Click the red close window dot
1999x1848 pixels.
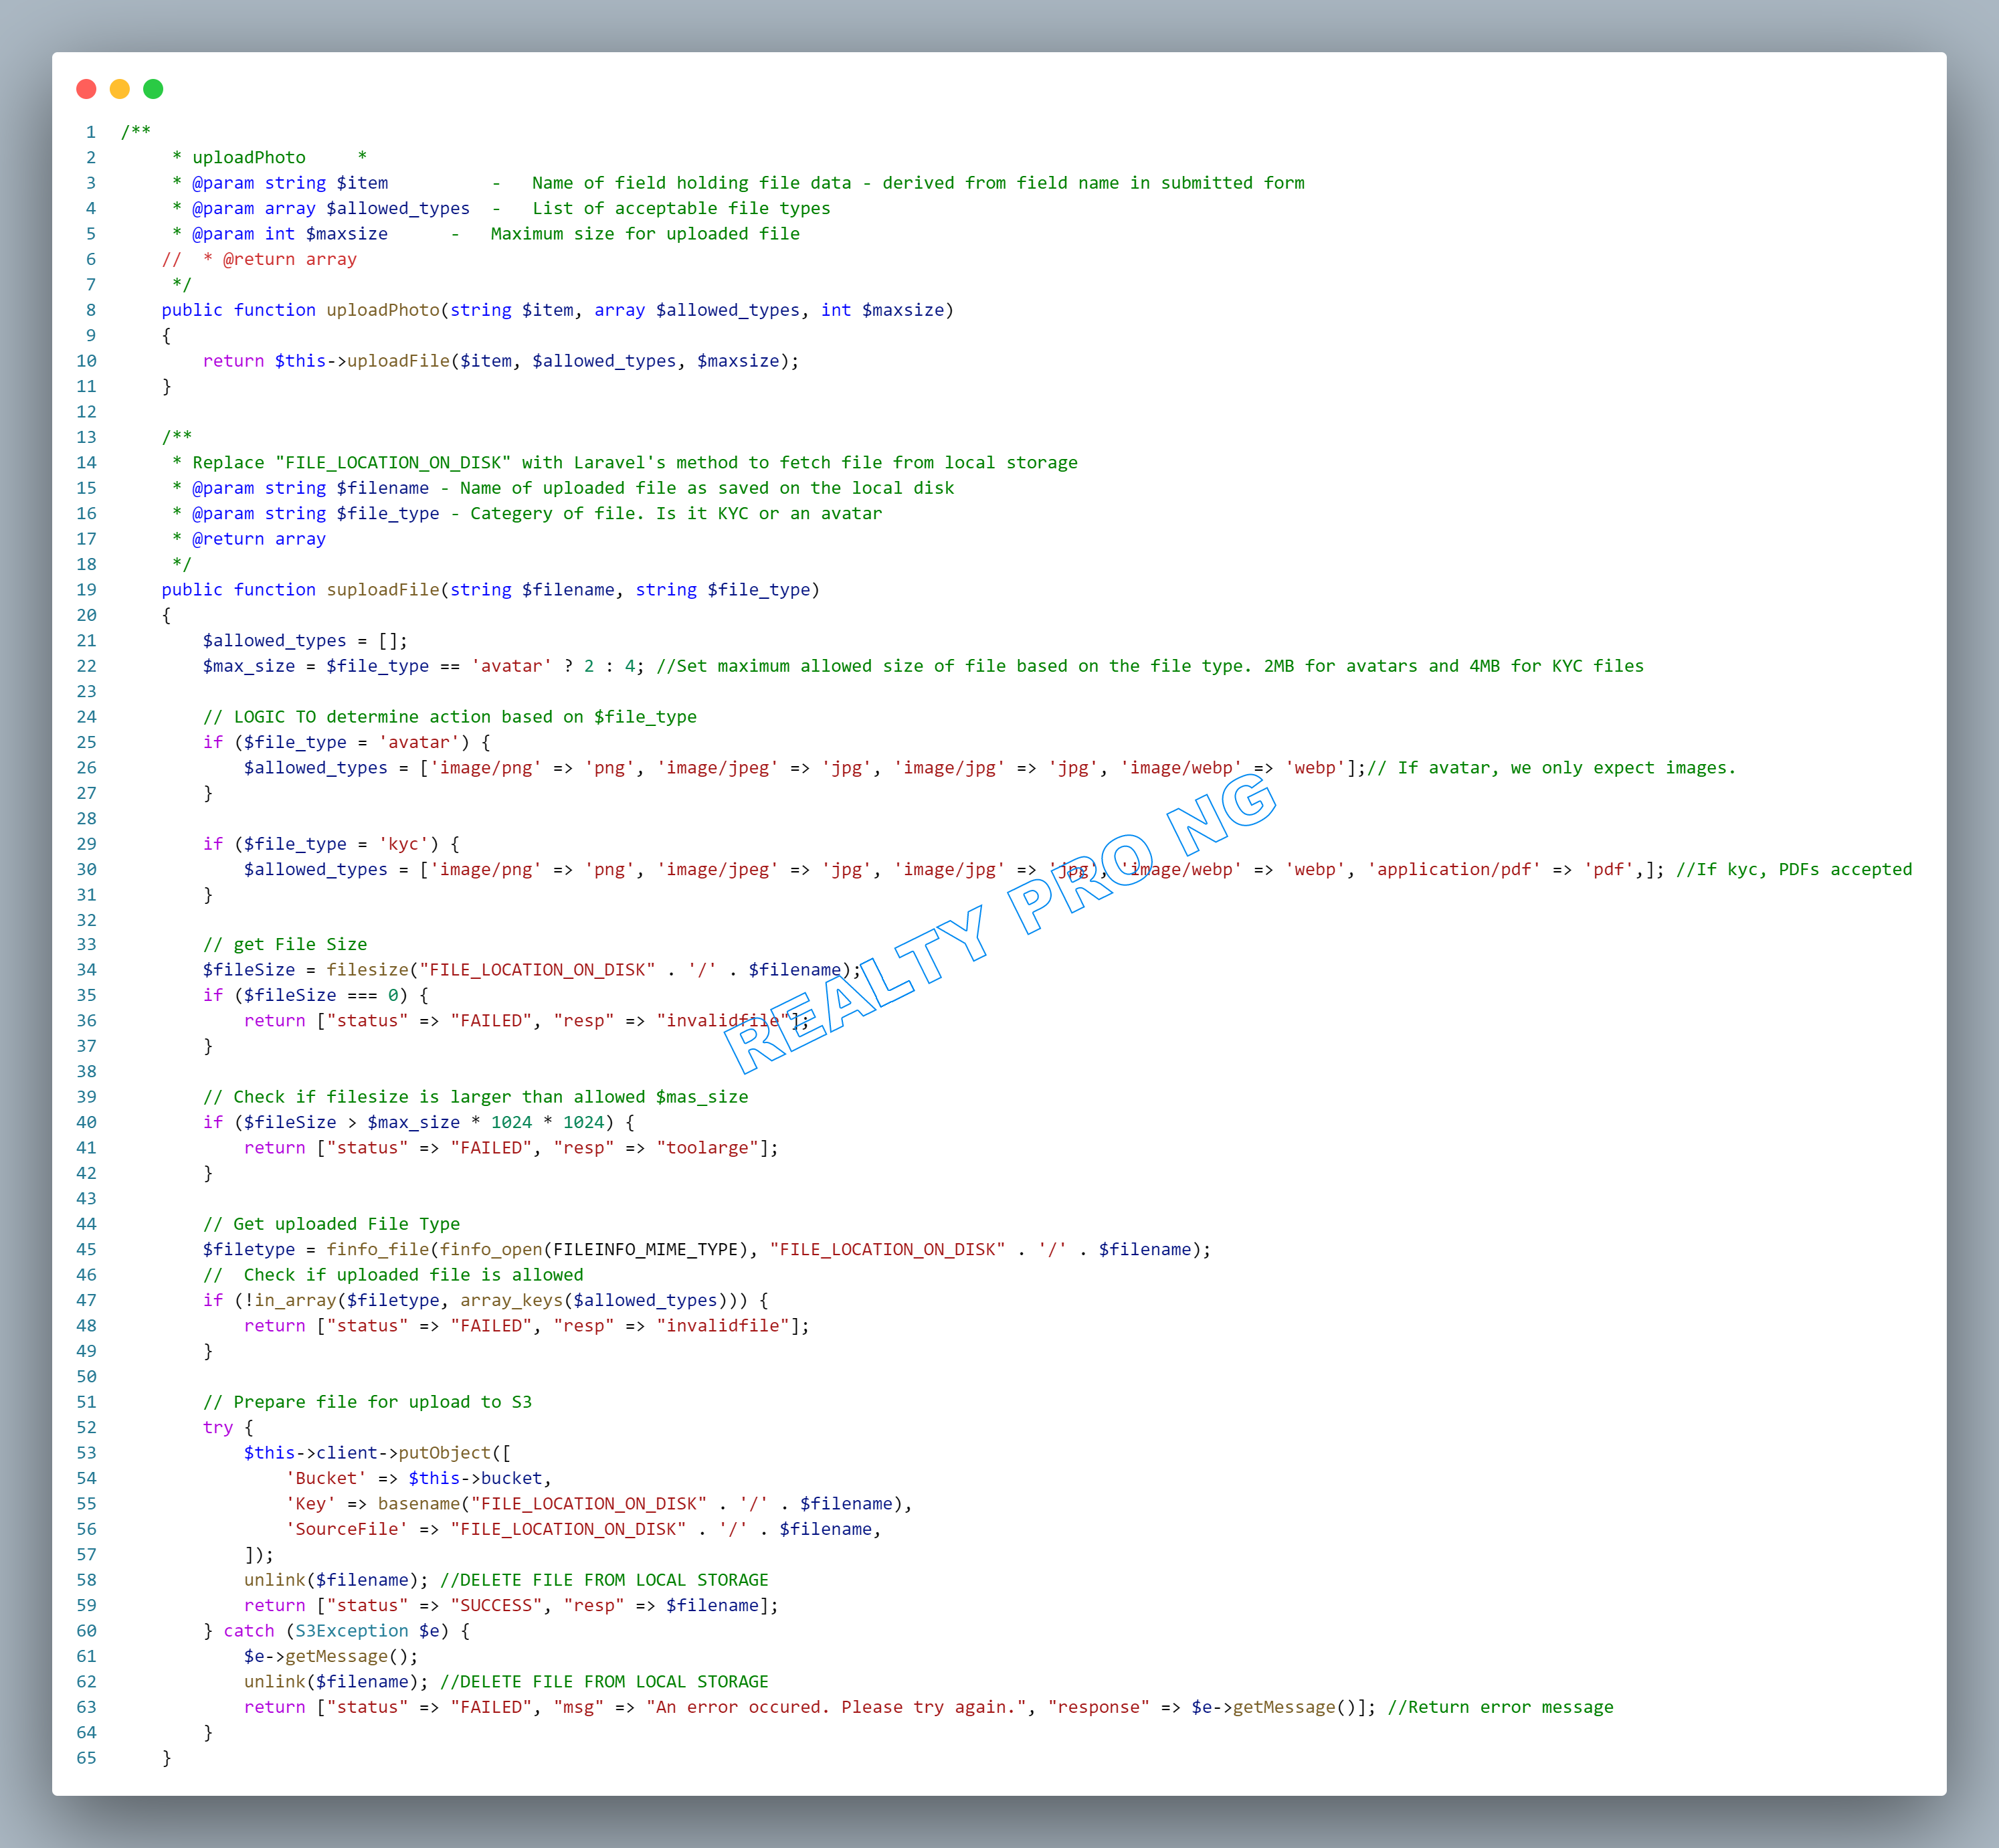86,89
